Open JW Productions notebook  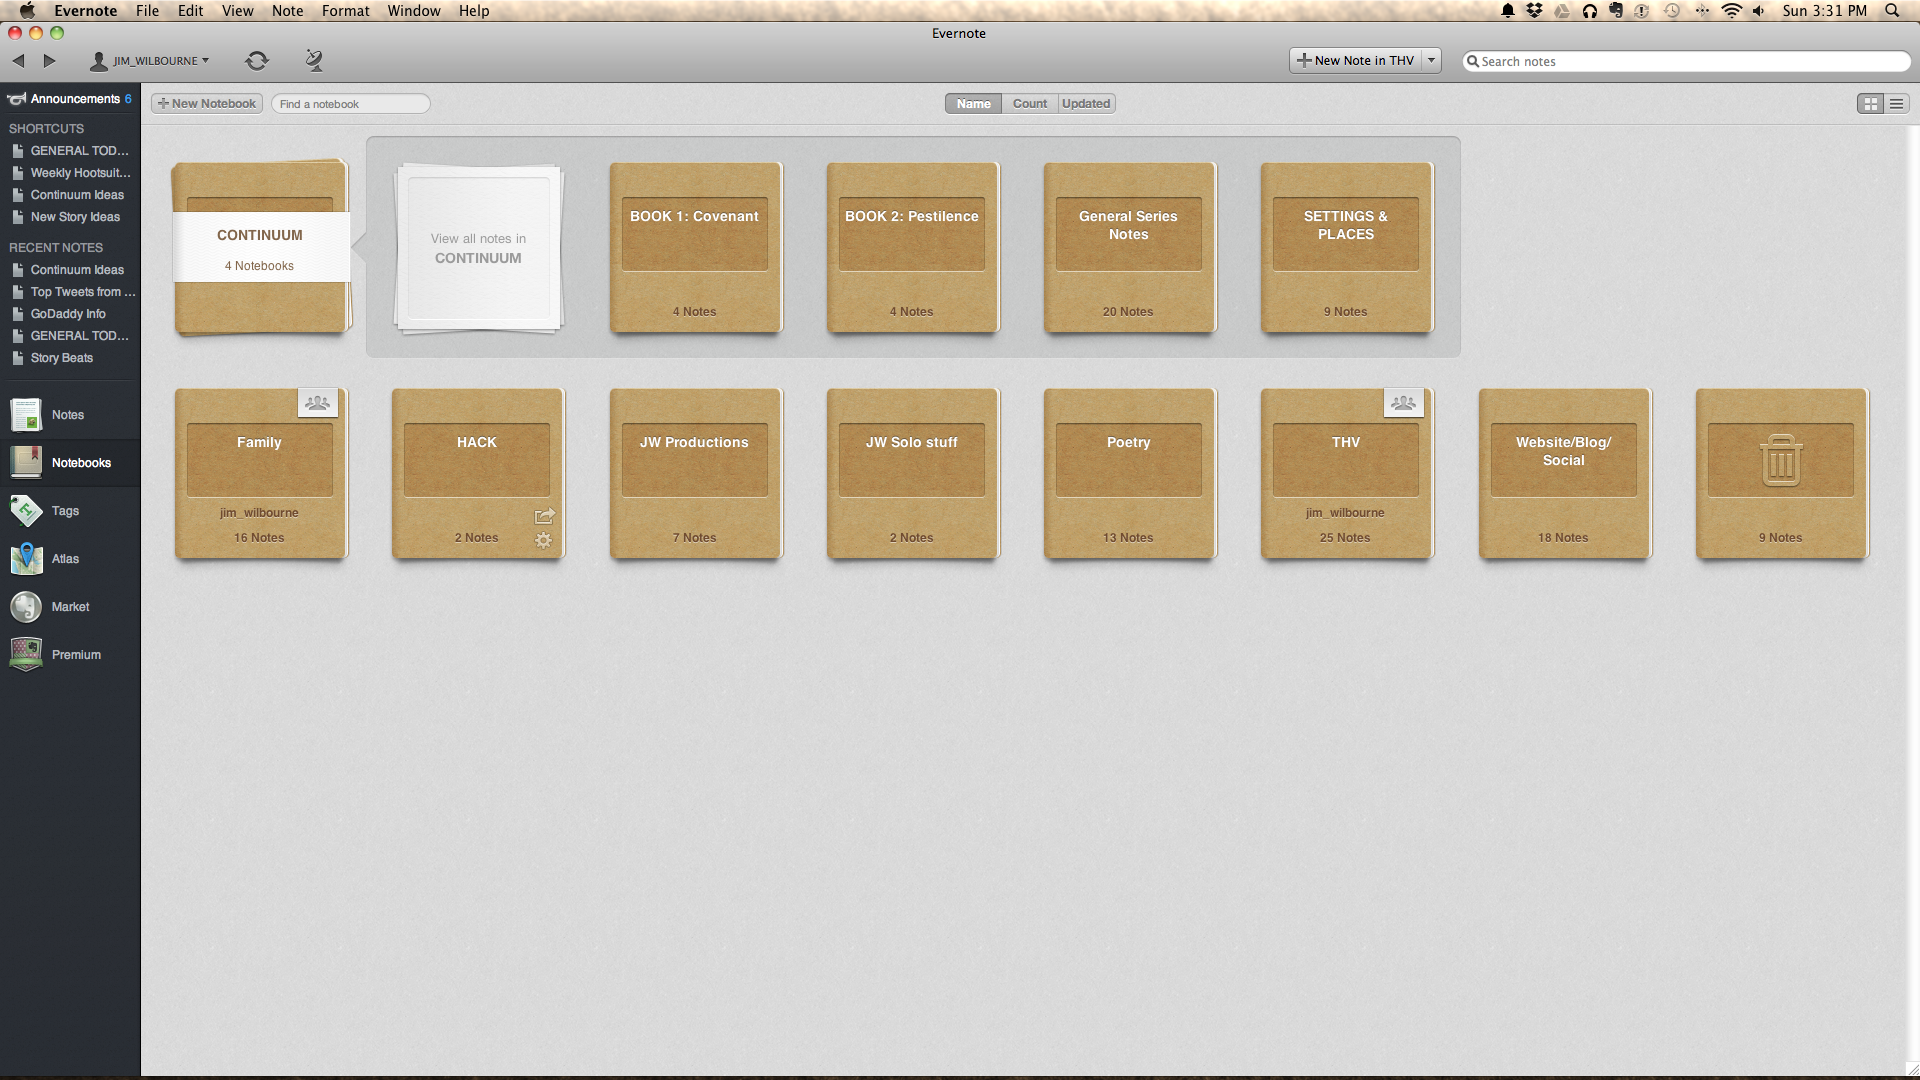click(x=695, y=473)
